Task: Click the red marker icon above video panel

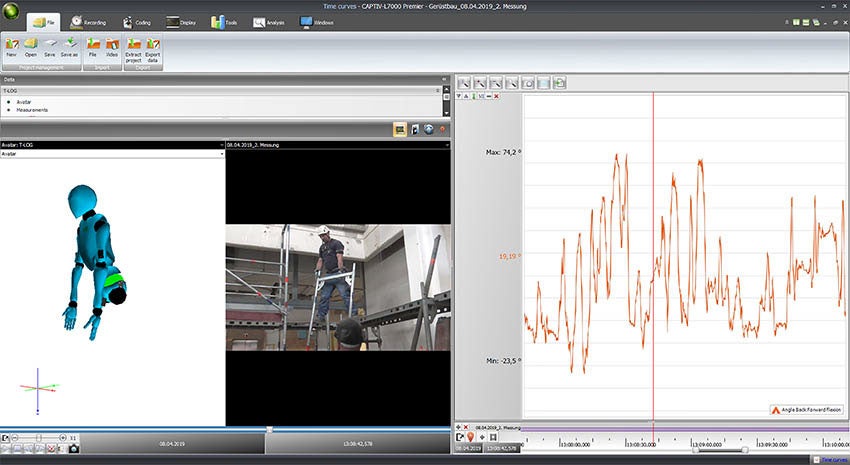Action: 442,129
